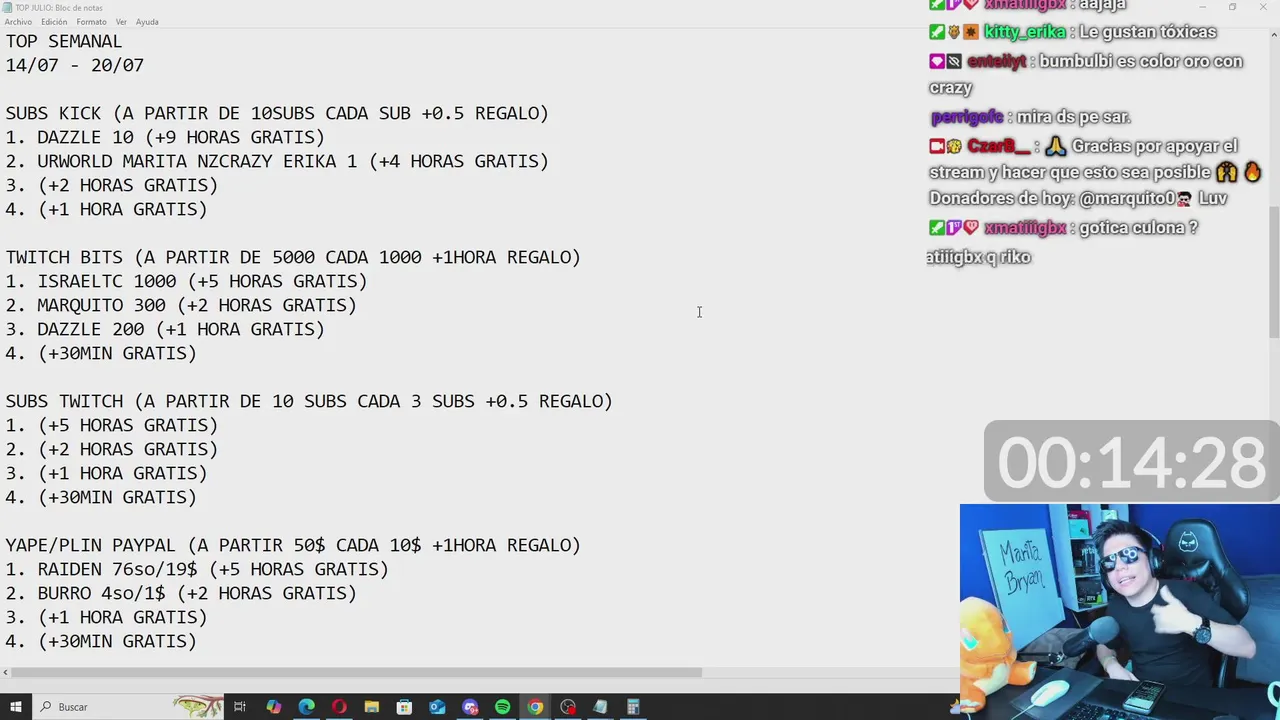Click the 'SUBS TWITCH' heading line
The width and height of the screenshot is (1280, 720).
(309, 401)
